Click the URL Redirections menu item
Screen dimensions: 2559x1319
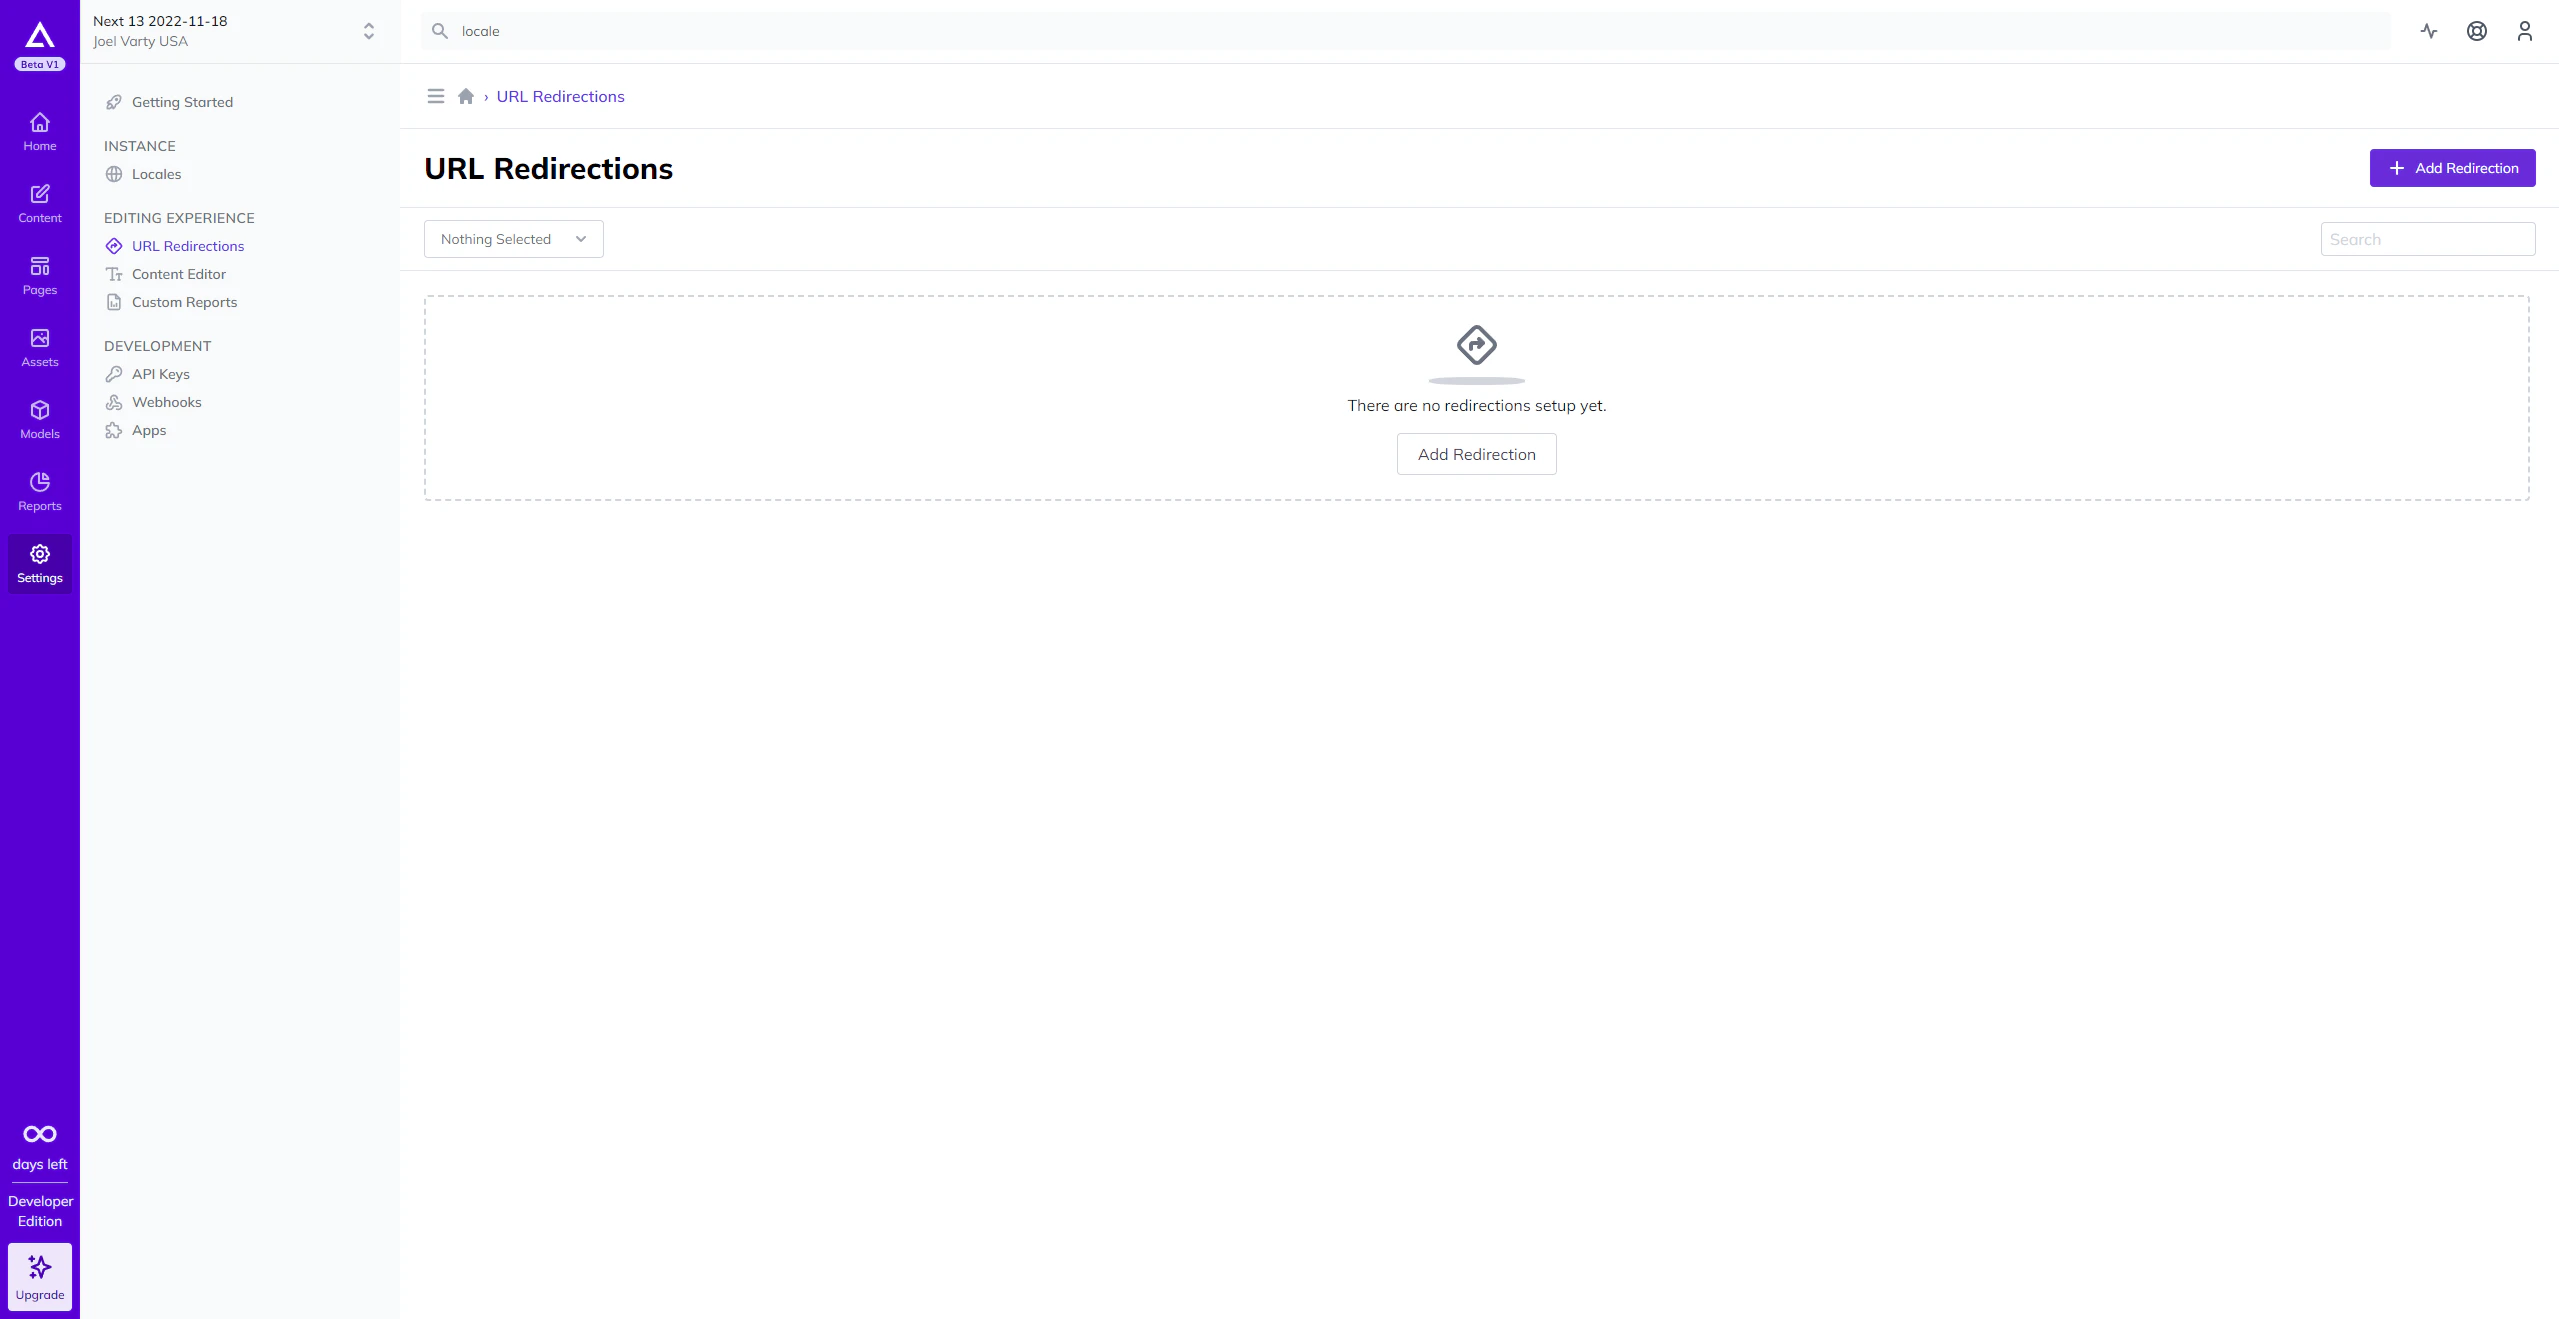[188, 246]
